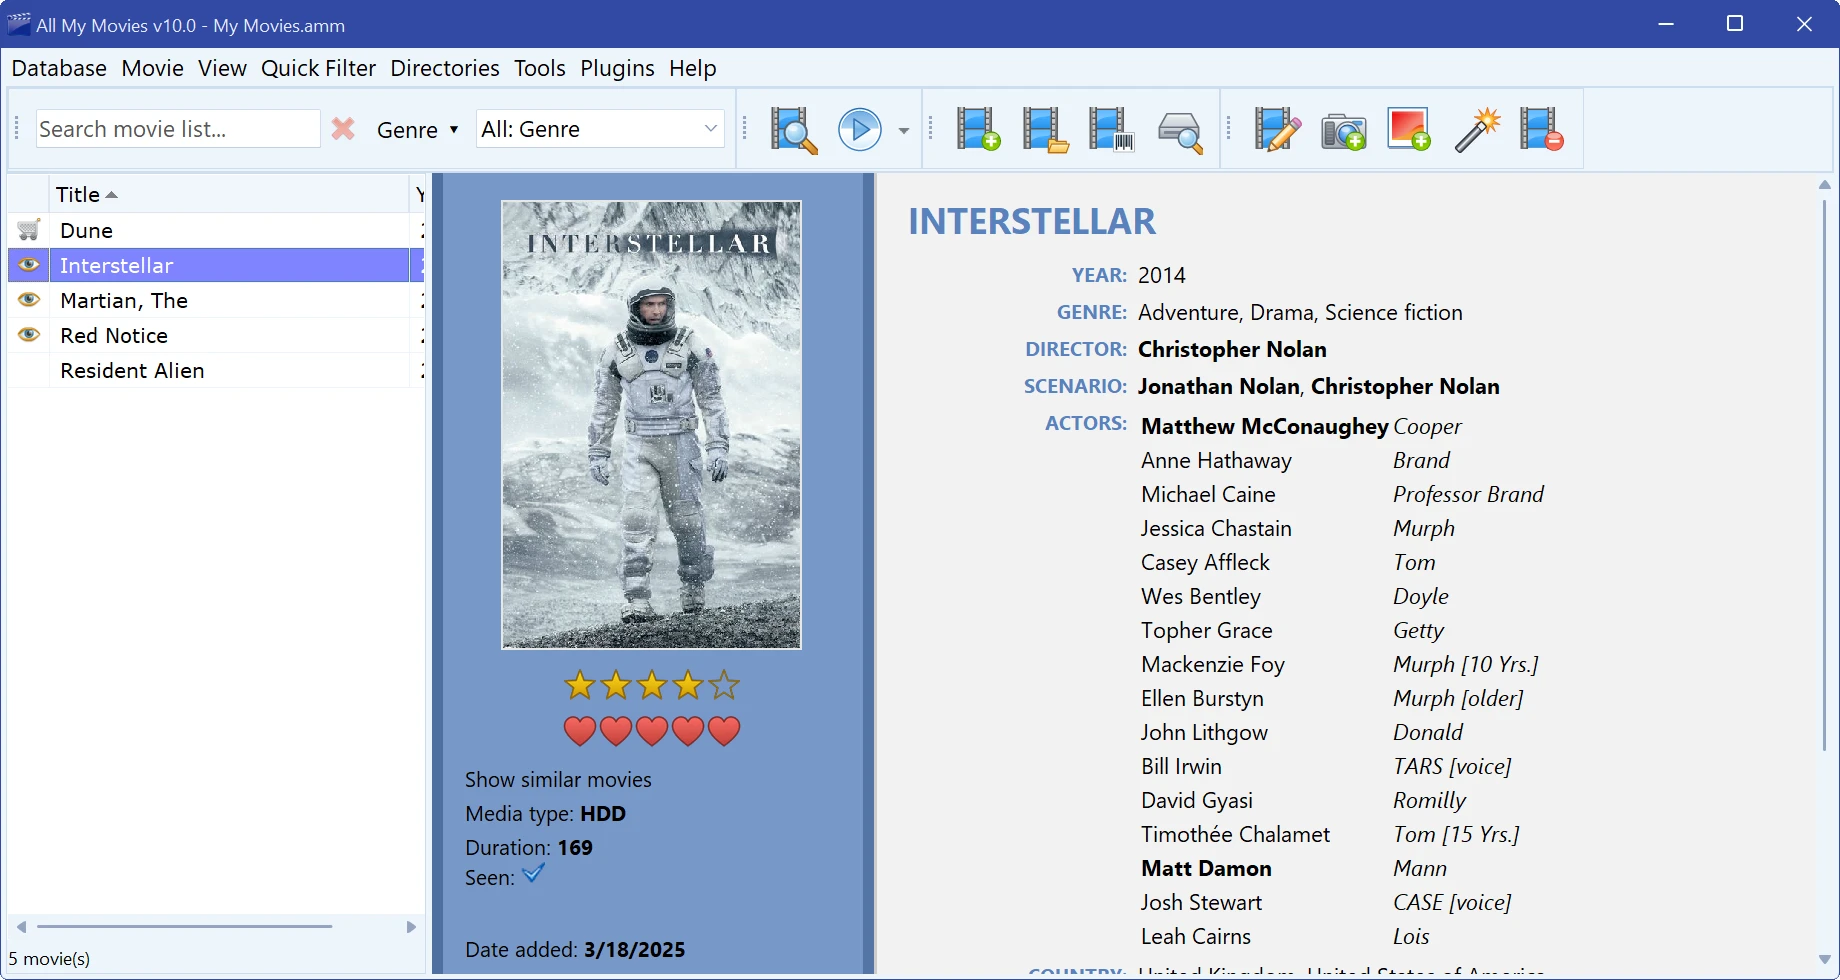Image resolution: width=1840 pixels, height=980 pixels.
Task: Click scroll down arrow in details pane
Action: (1824, 960)
